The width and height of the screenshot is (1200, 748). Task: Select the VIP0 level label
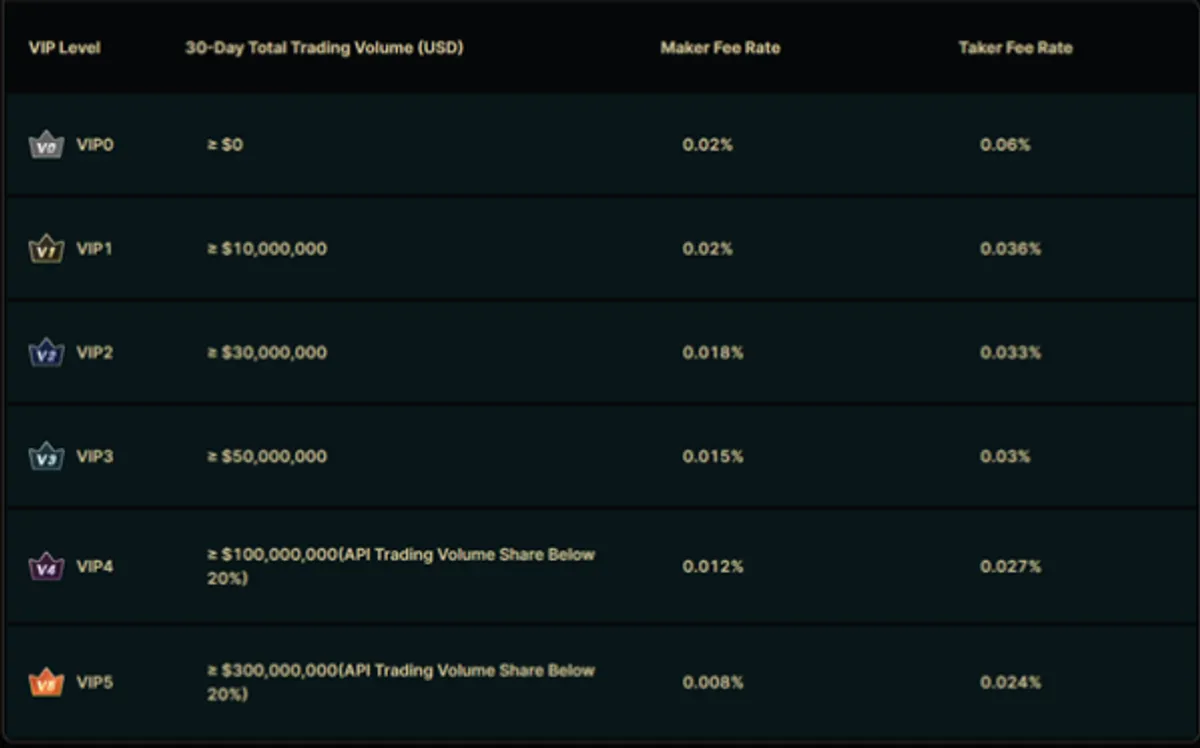tap(95, 145)
